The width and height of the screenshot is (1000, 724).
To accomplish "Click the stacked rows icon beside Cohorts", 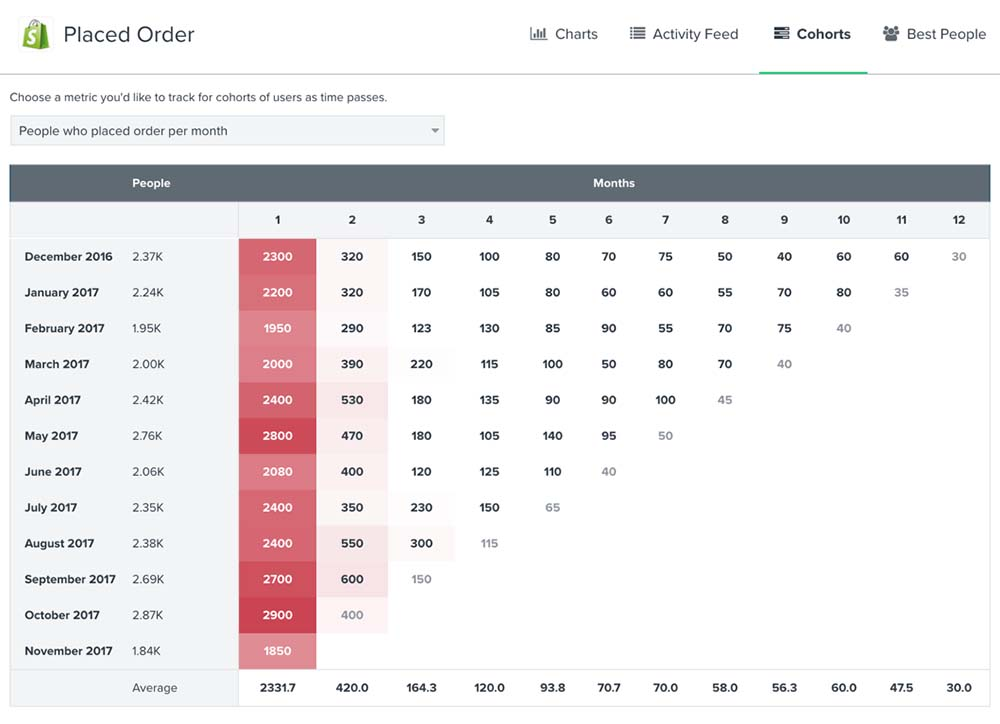I will tap(781, 33).
